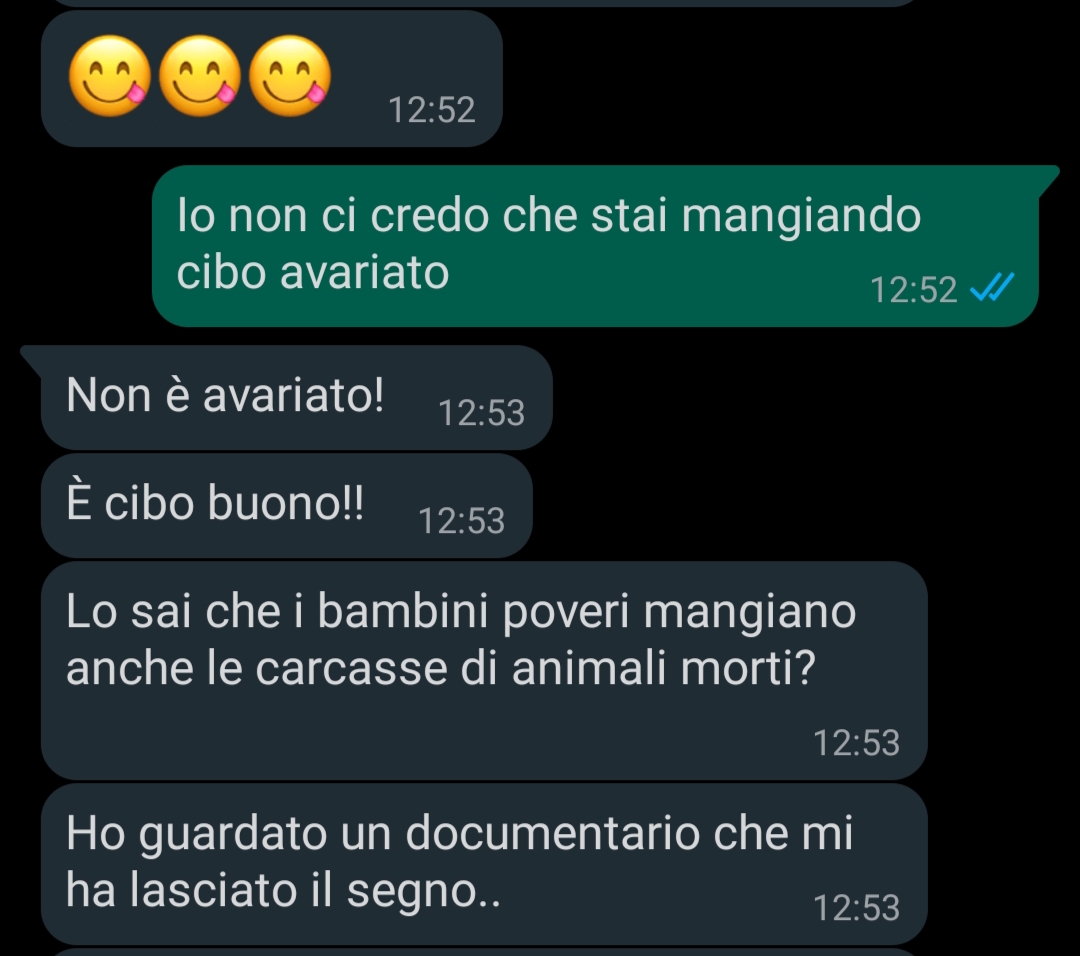Select the green 'Io non ci credo' message
The height and width of the screenshot is (956, 1080).
(595, 246)
